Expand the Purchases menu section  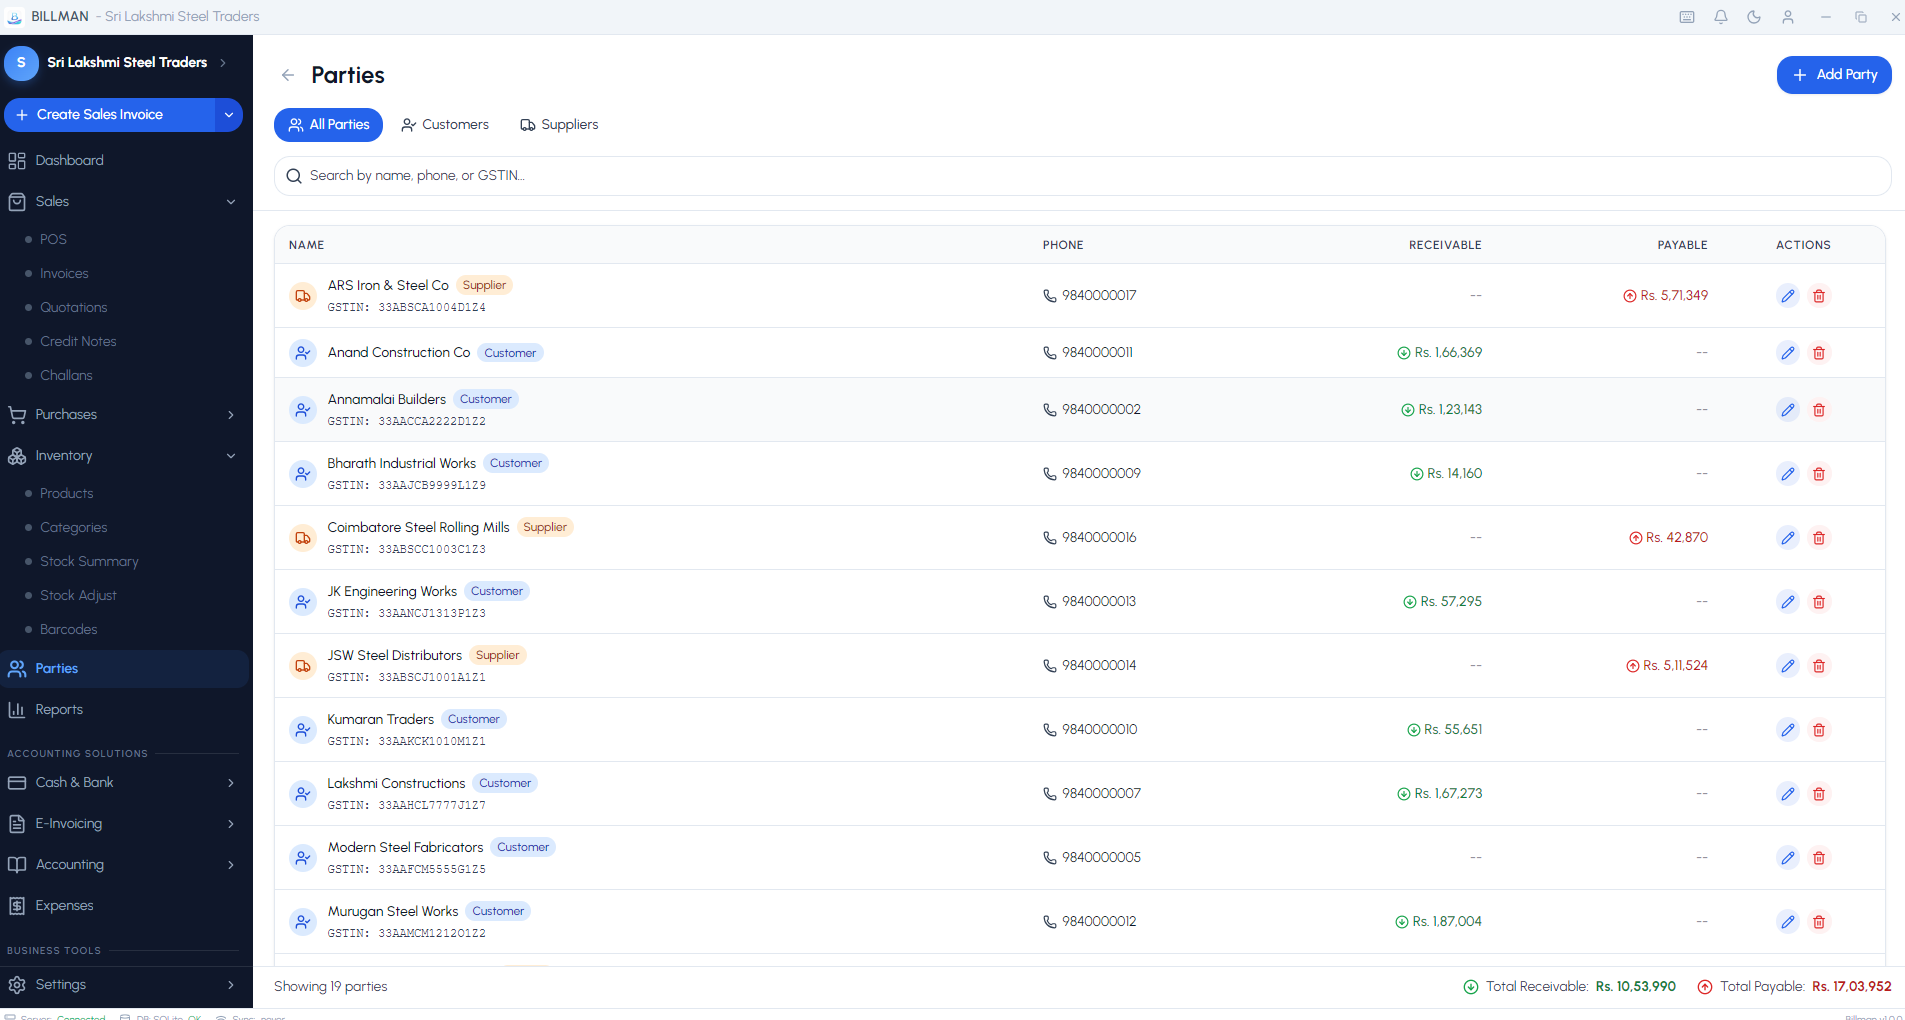(x=231, y=415)
